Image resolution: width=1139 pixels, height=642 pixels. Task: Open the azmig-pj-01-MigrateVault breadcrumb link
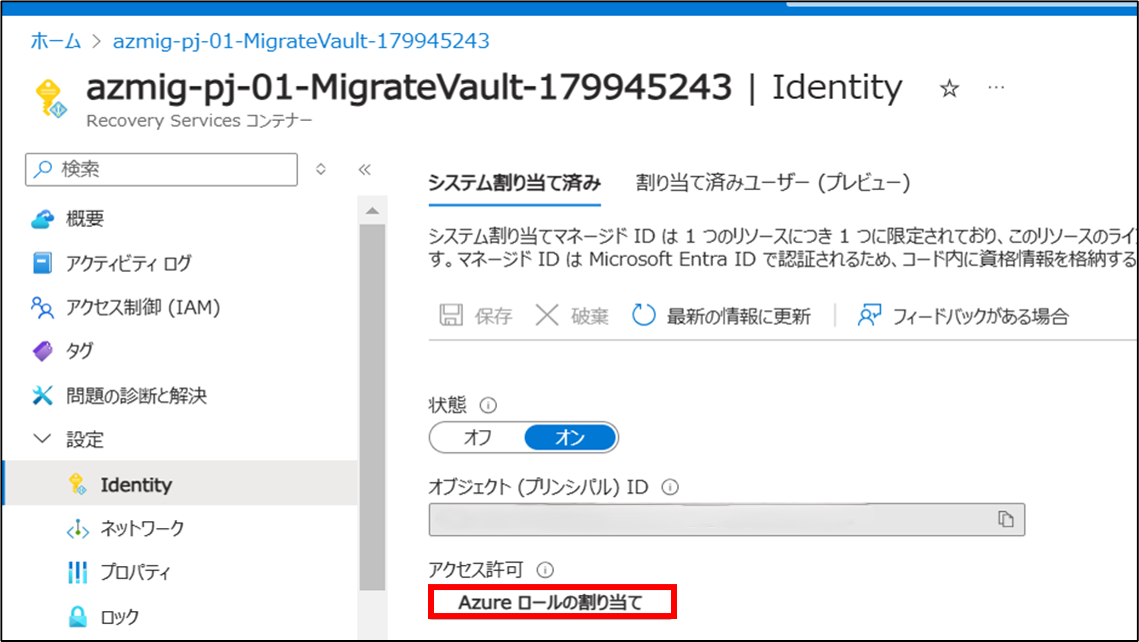coord(301,41)
